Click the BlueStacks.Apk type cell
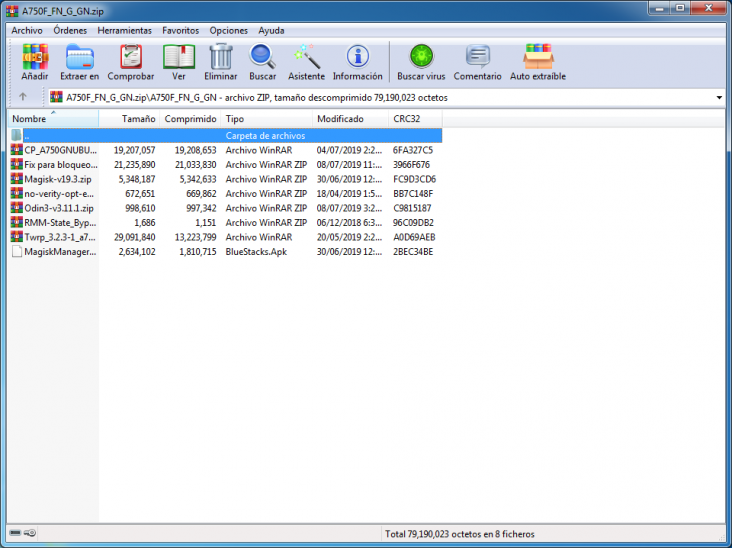This screenshot has width=732, height=548. tap(256, 252)
